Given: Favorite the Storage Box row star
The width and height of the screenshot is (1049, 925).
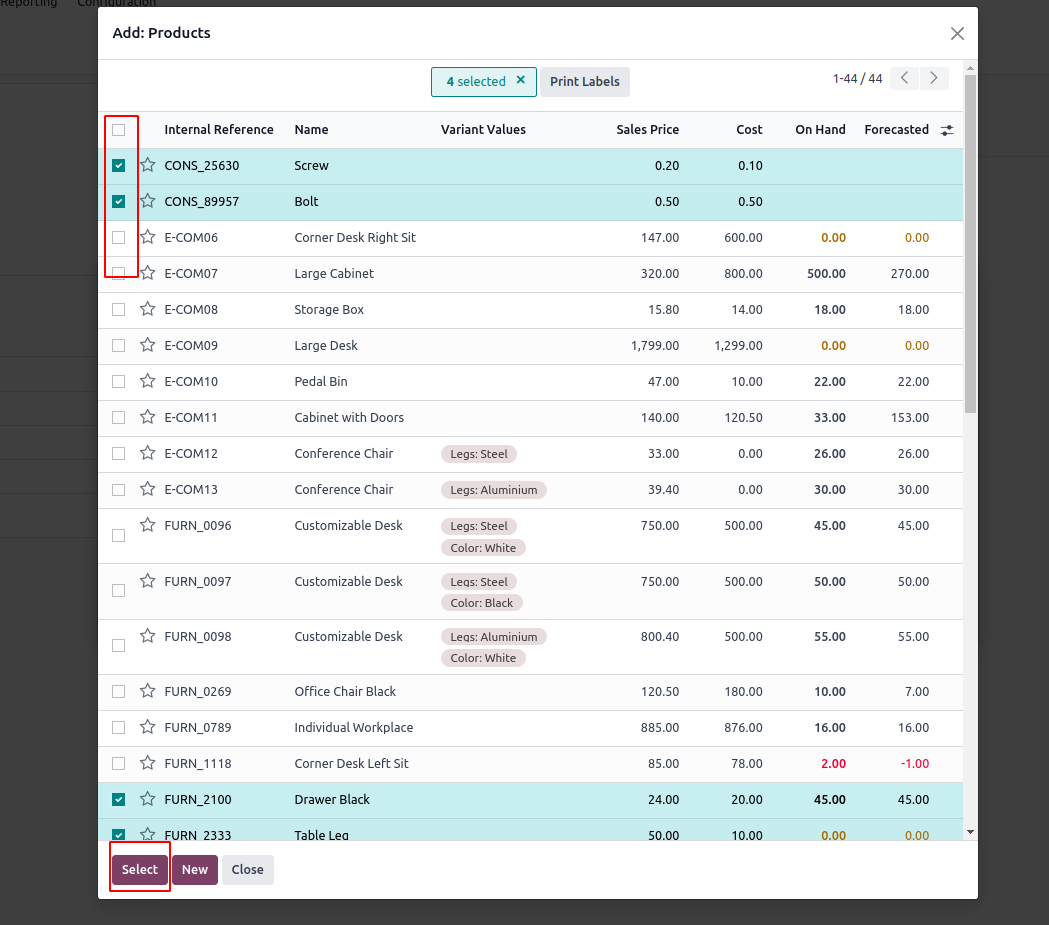Looking at the screenshot, I should (x=148, y=309).
